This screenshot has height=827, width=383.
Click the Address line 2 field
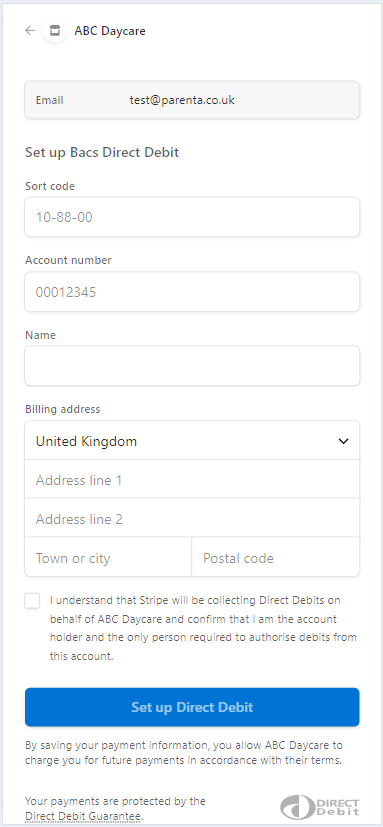(192, 518)
